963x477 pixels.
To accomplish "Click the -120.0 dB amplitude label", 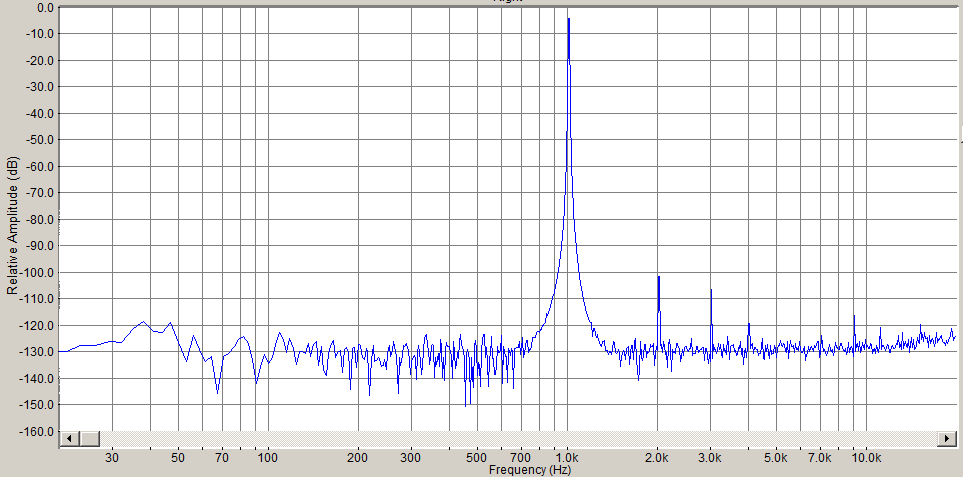I will pos(38,325).
